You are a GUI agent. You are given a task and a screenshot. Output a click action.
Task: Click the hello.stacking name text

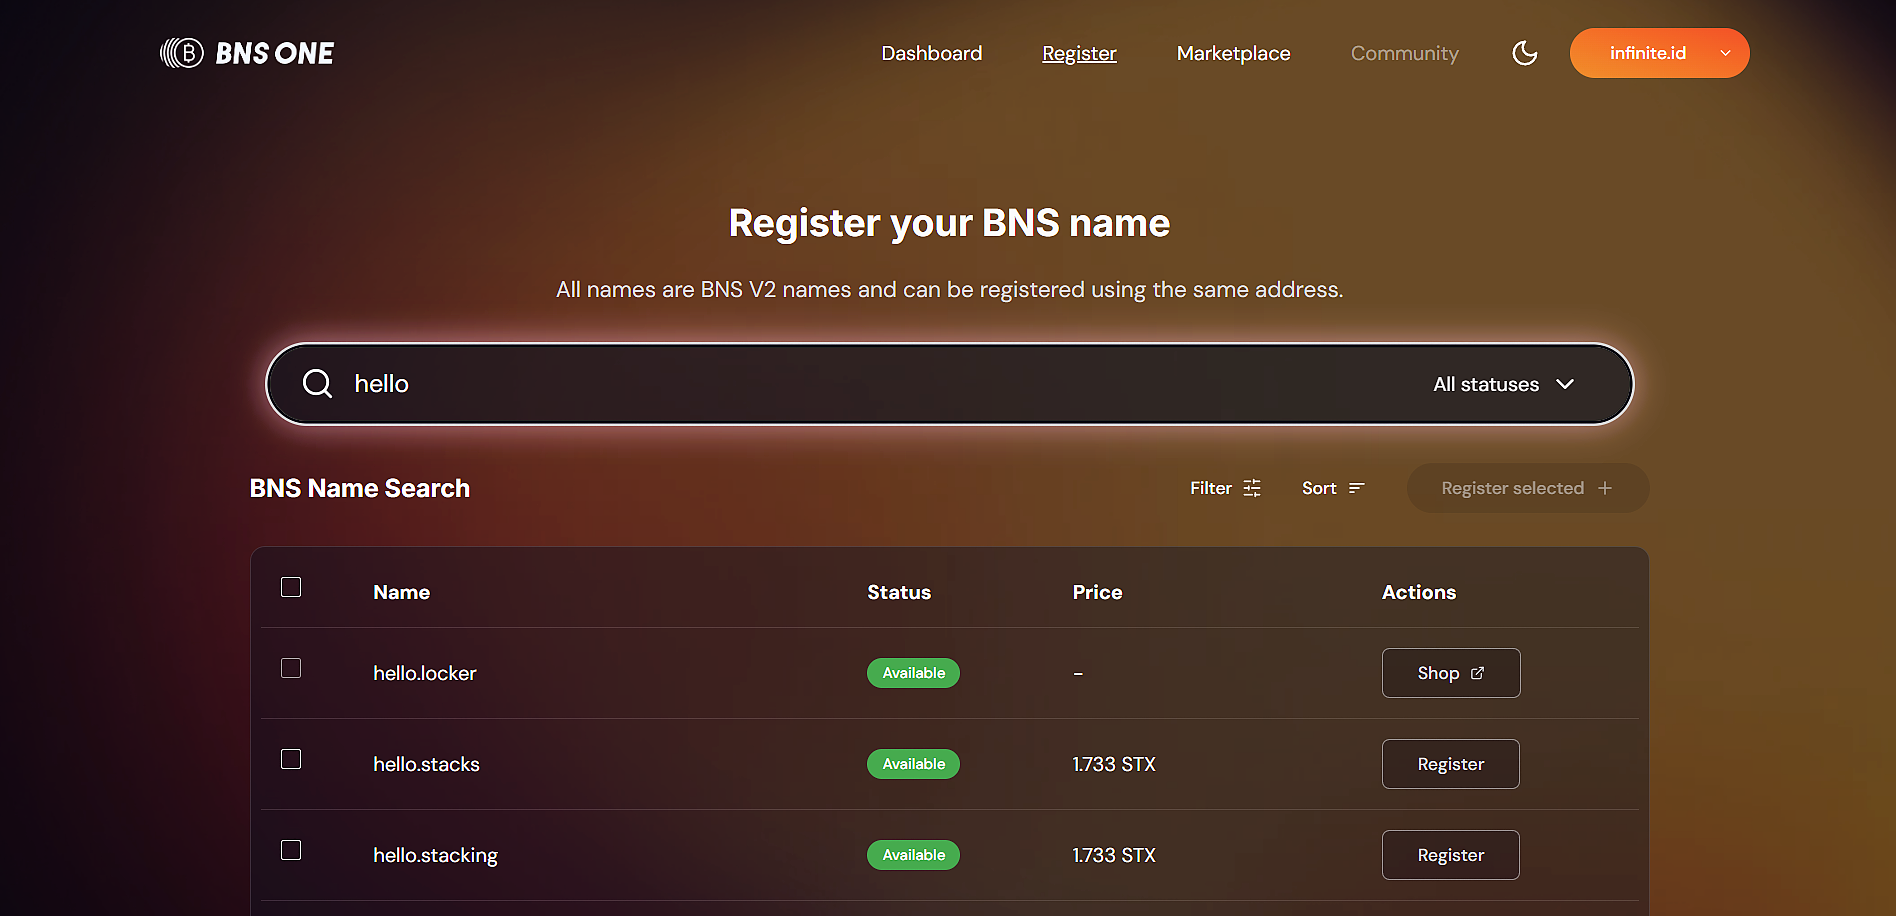435,856
